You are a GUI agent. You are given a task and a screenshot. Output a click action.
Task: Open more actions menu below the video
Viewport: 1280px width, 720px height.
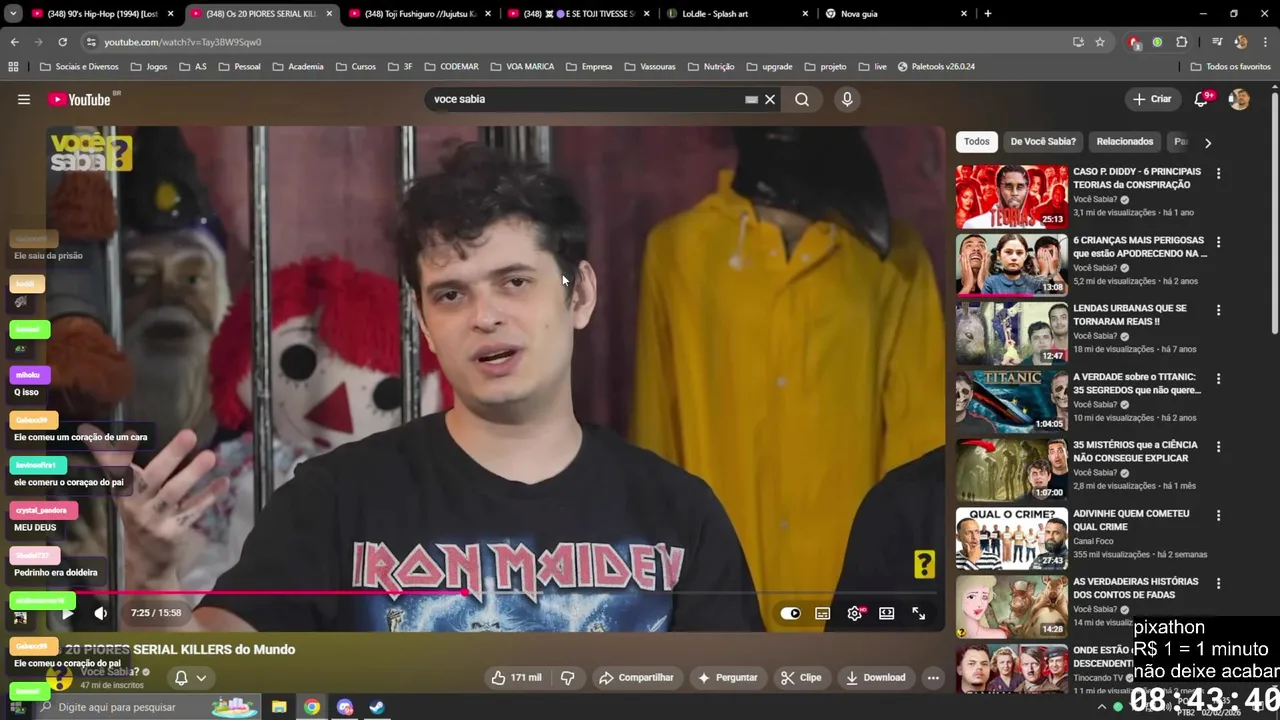[x=933, y=677]
